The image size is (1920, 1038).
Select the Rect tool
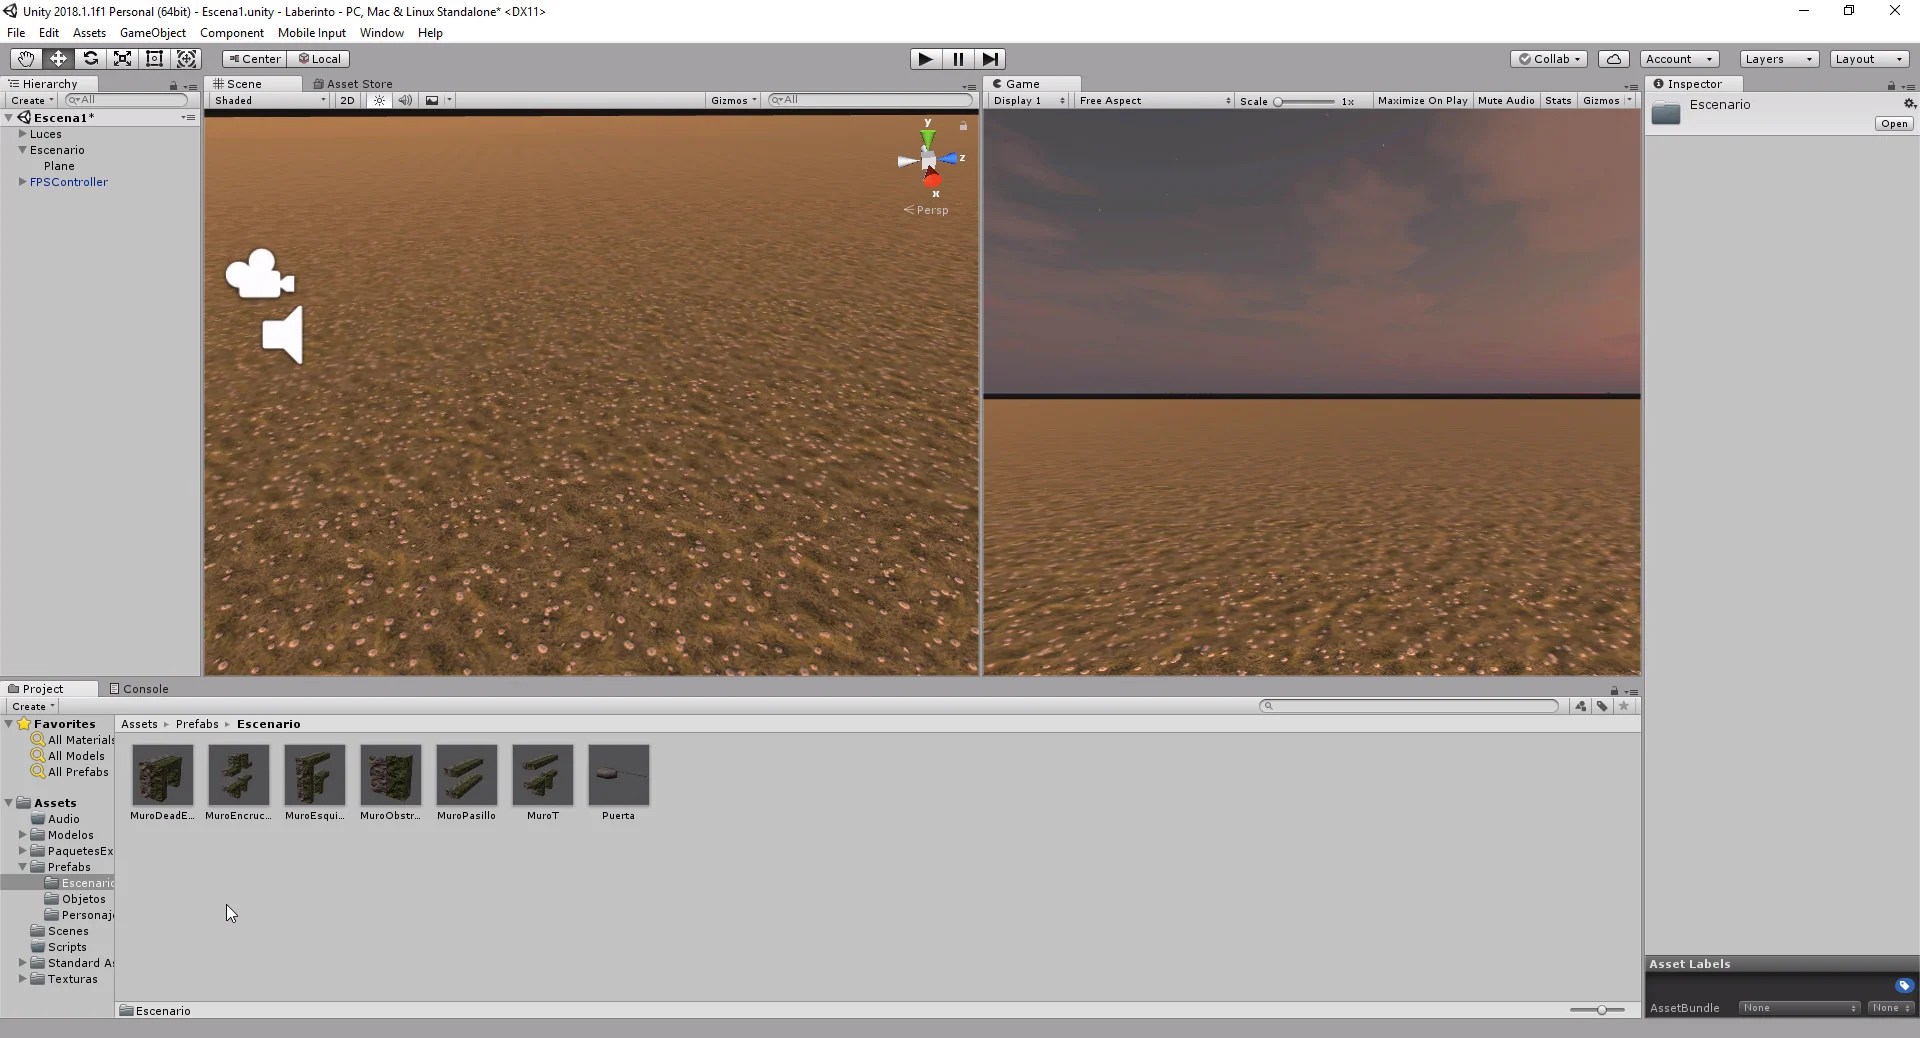[154, 59]
